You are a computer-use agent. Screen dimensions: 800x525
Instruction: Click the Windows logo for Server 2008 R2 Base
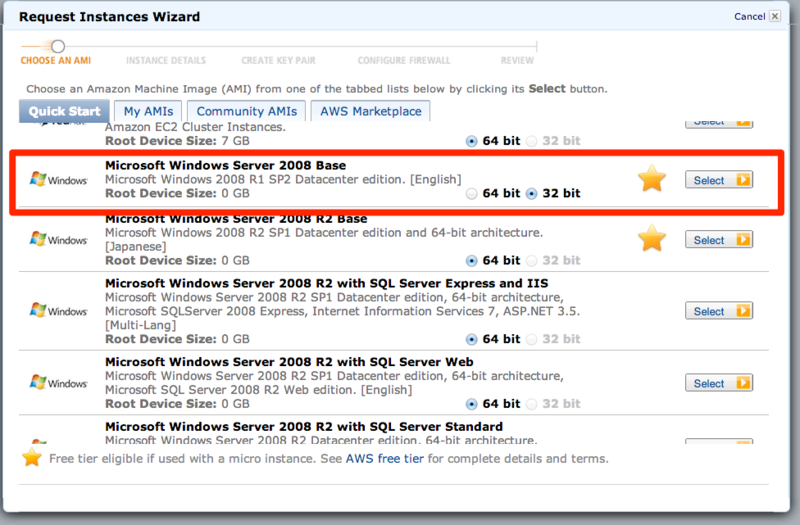coord(59,239)
